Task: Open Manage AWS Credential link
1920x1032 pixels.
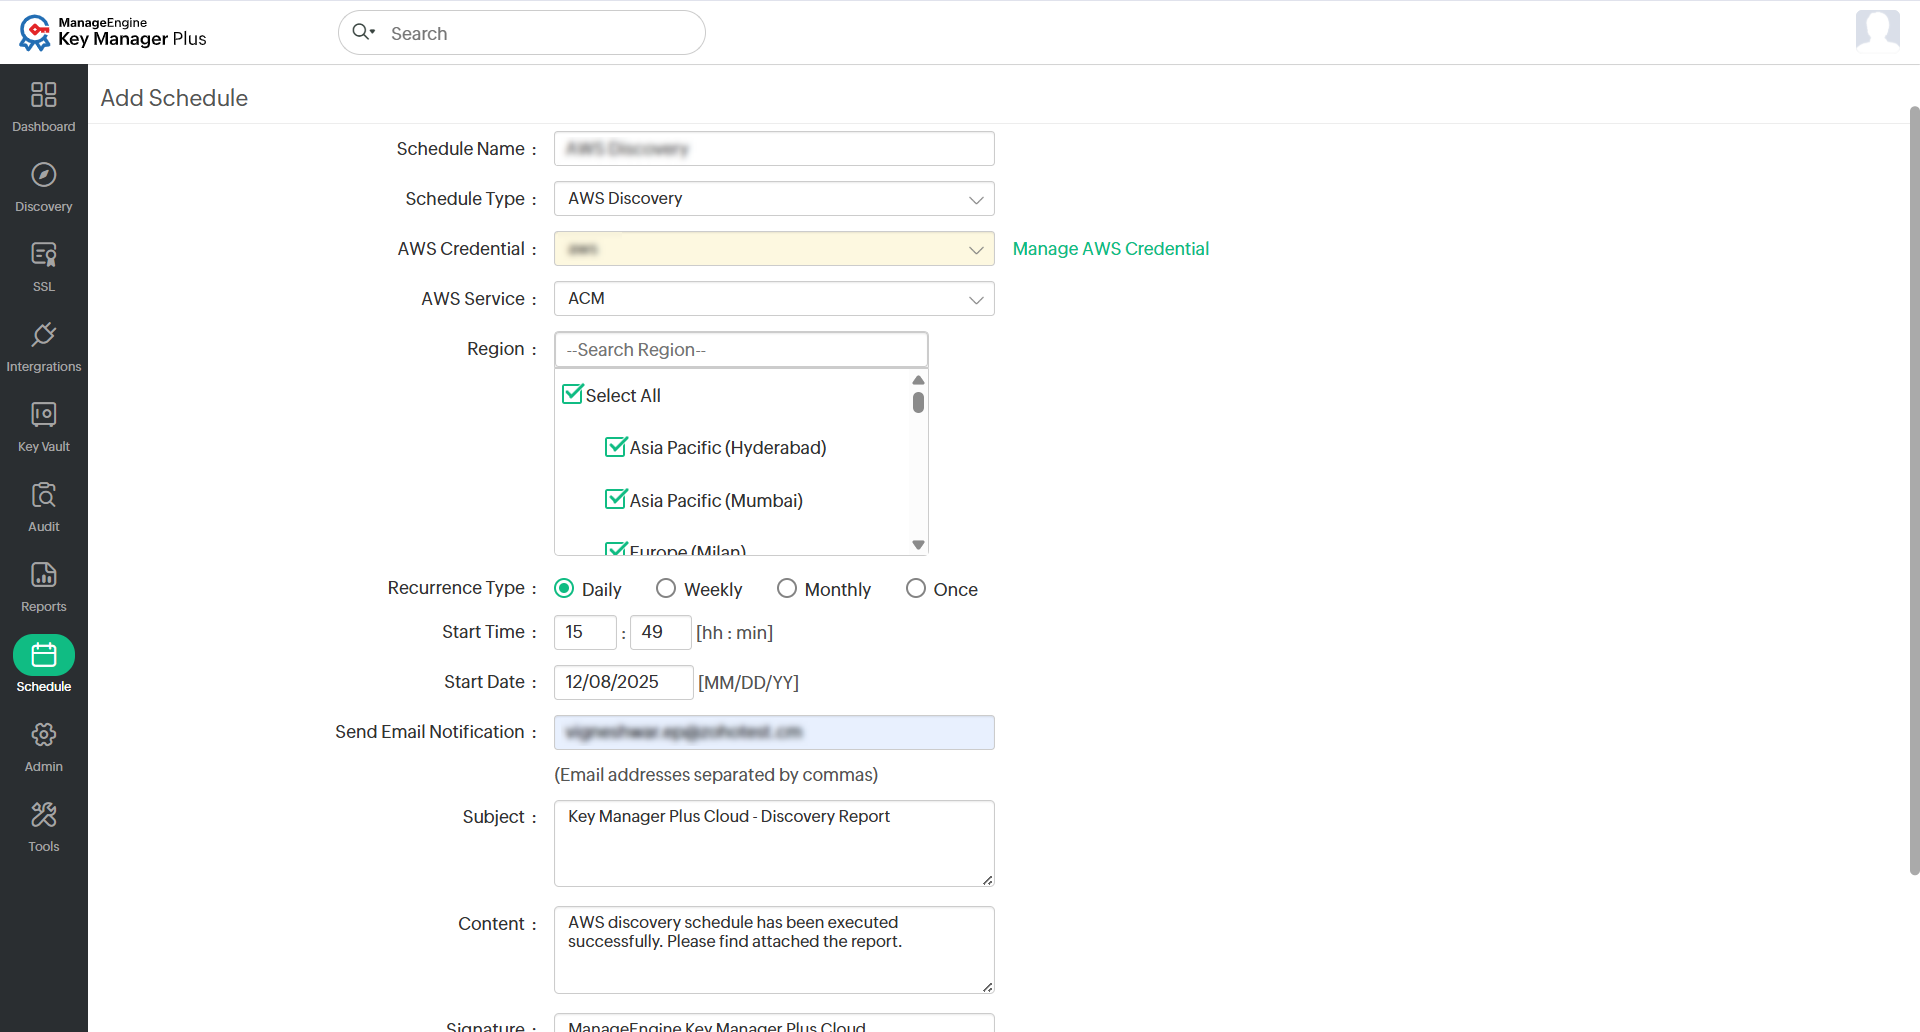Action: [1110, 248]
